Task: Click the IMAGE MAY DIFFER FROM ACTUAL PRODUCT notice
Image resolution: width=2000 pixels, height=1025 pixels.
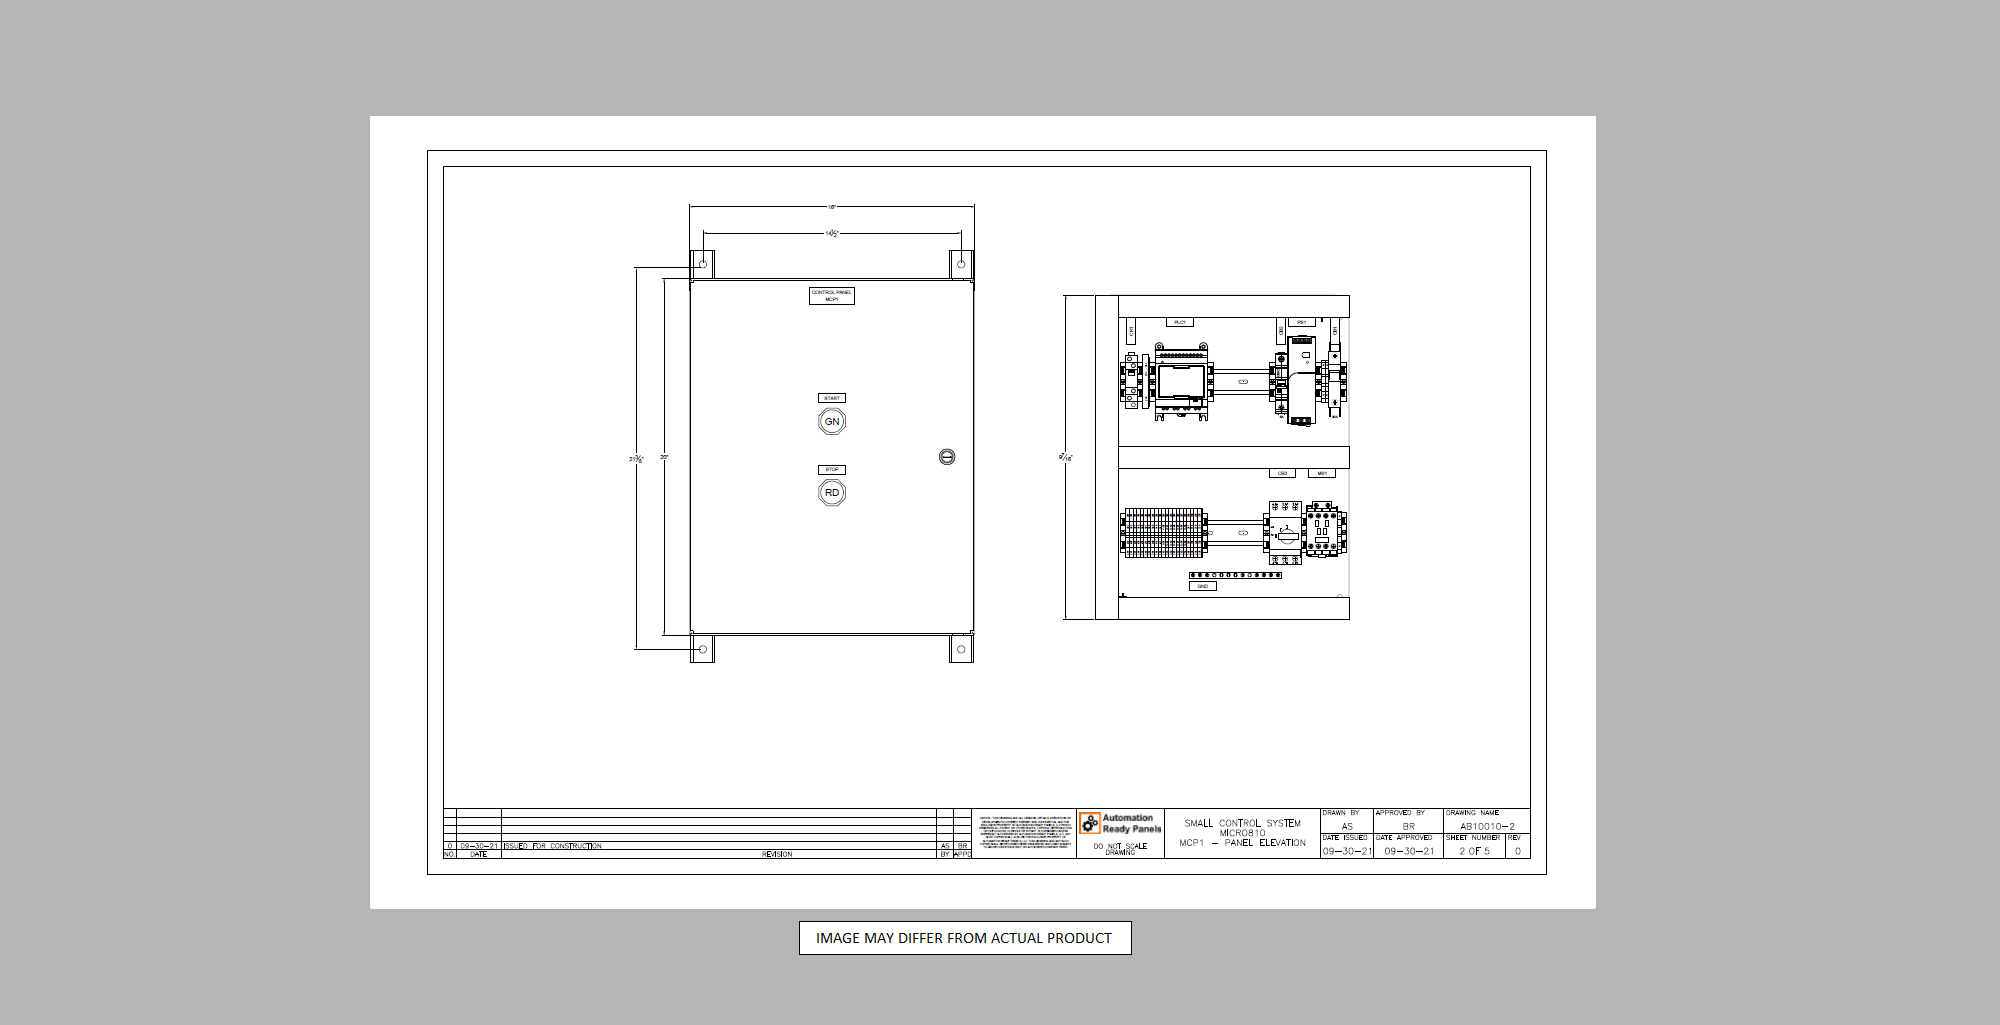Action: click(965, 938)
